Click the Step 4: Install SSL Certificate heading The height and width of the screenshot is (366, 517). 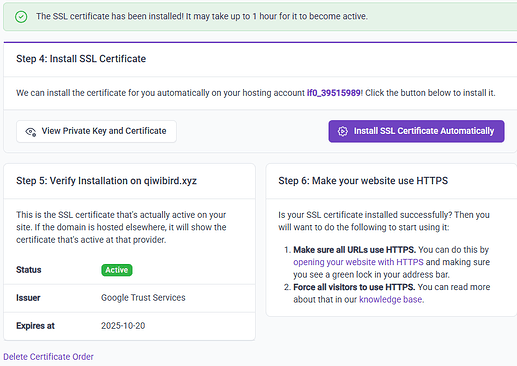pos(81,59)
